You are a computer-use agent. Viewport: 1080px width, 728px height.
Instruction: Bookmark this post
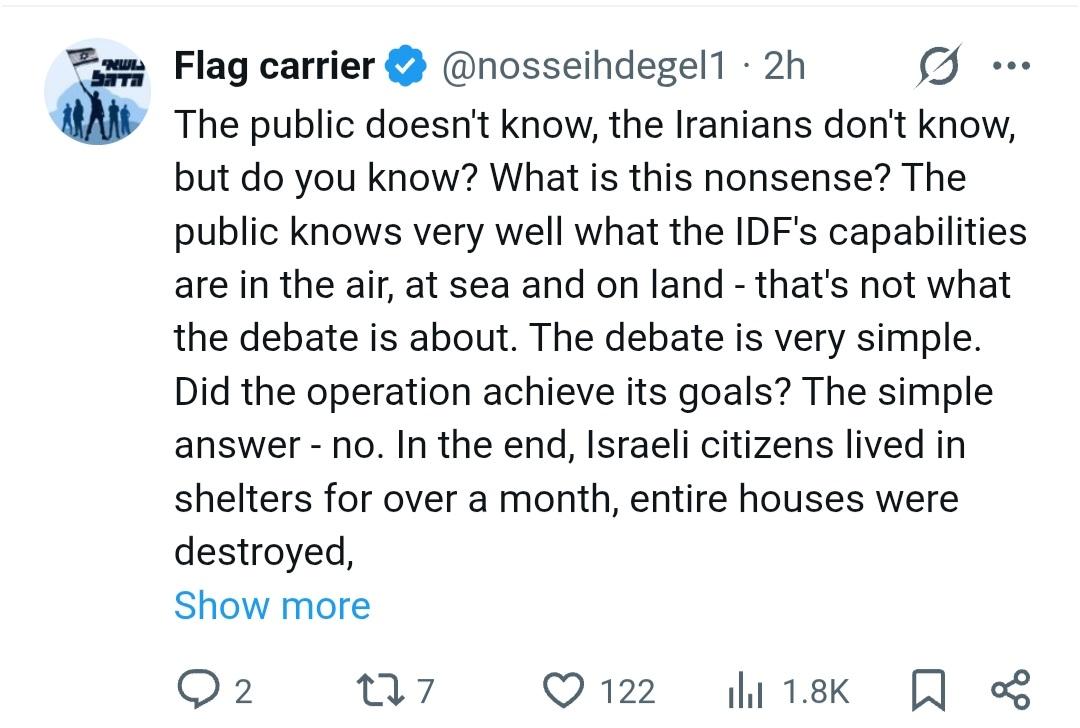[929, 690]
